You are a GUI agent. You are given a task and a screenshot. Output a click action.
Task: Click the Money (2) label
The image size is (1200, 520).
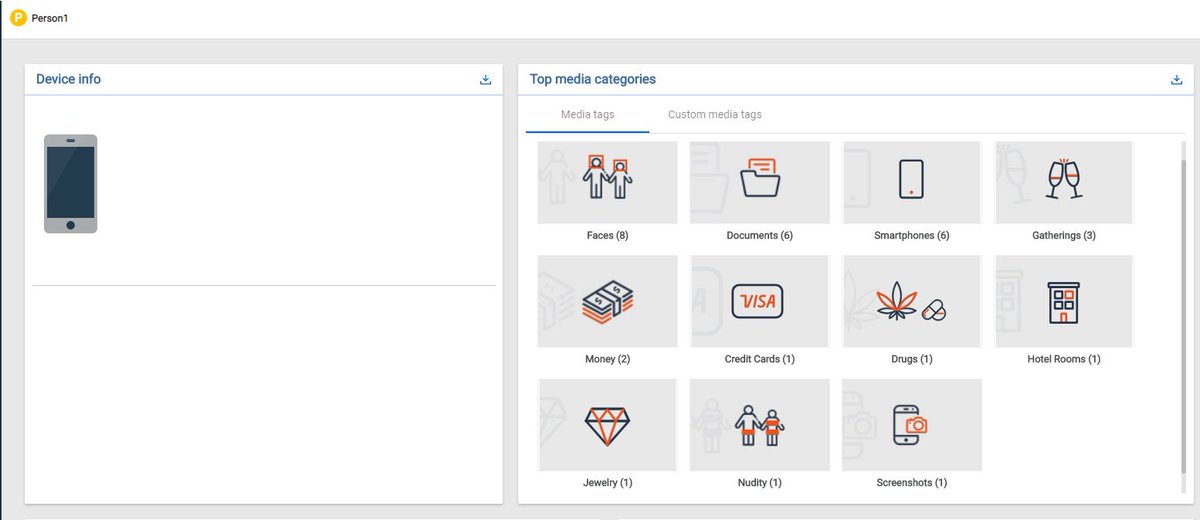608,359
